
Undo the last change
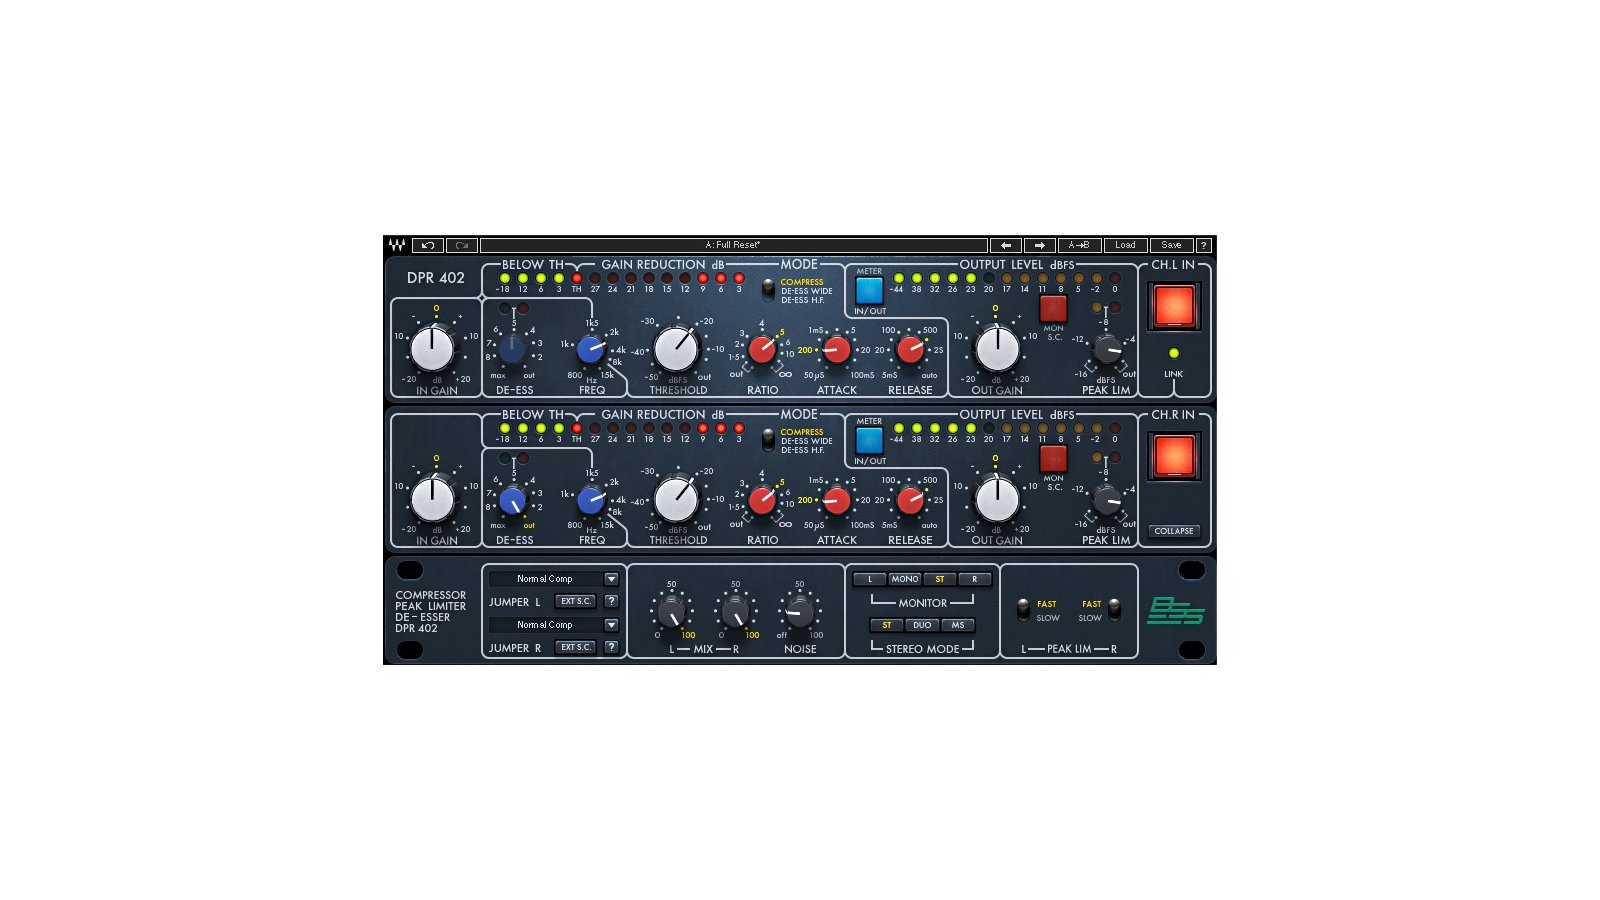tap(428, 245)
